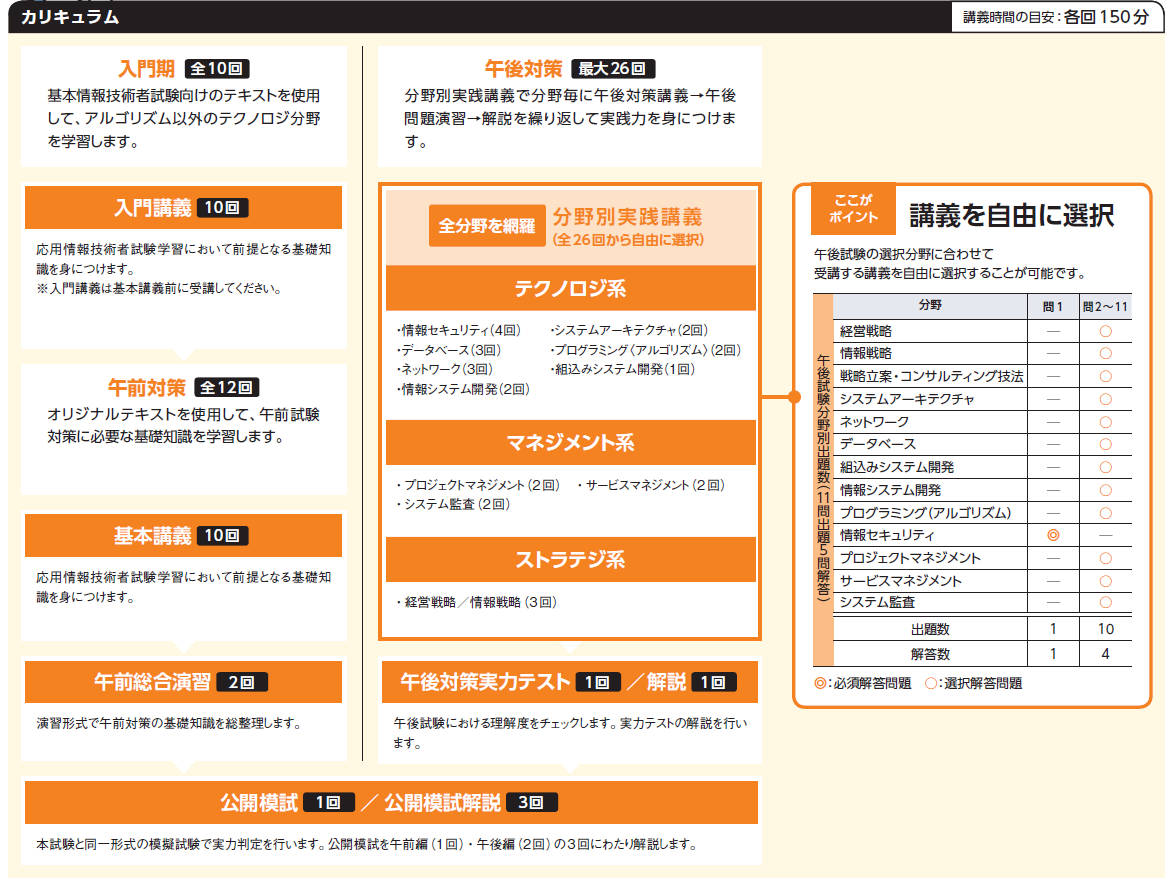
Task: Click the 全10回 badge beside 入門期
Action: pyautogui.click(x=218, y=69)
